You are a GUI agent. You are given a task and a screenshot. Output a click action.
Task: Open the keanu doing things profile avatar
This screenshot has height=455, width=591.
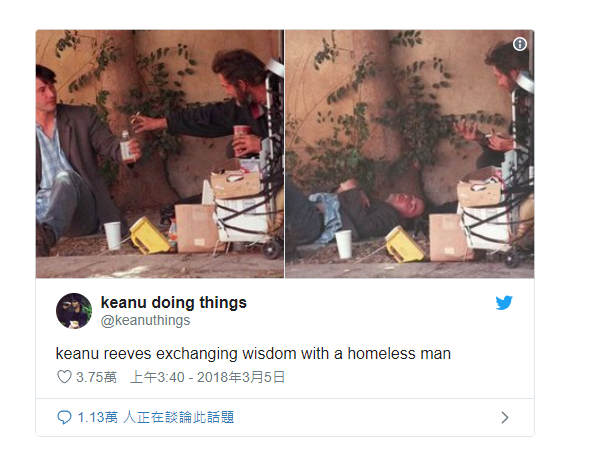click(74, 311)
